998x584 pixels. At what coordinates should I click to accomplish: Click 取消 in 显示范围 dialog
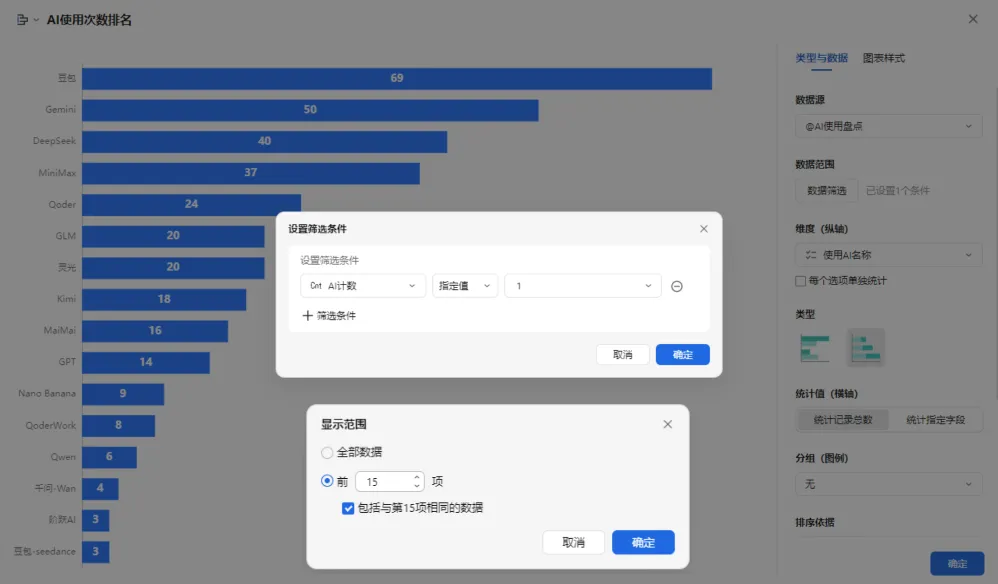(x=573, y=542)
